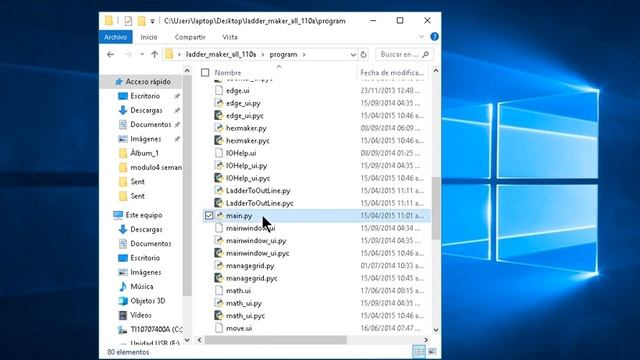
Task: Open Objetos 3D under Este equipo
Action: pos(148,301)
